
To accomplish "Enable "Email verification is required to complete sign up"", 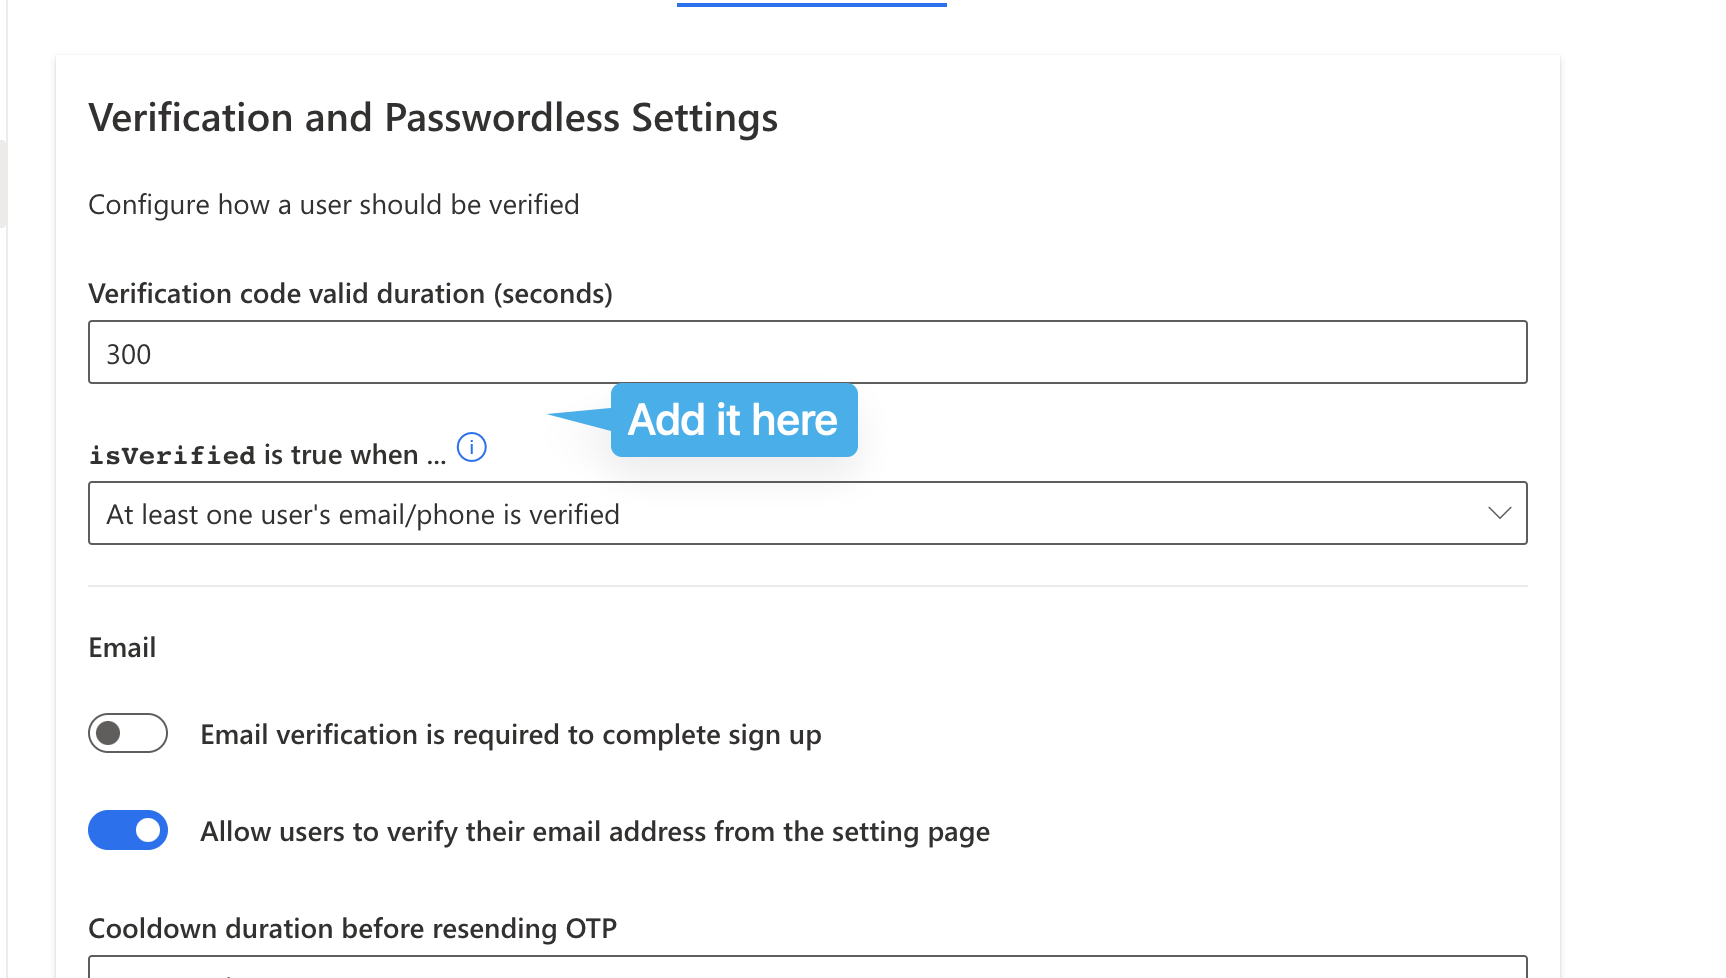I will click(127, 733).
